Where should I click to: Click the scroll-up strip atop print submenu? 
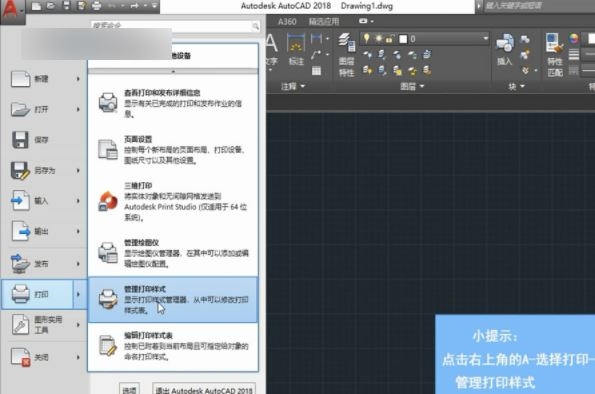pyautogui.click(x=173, y=71)
